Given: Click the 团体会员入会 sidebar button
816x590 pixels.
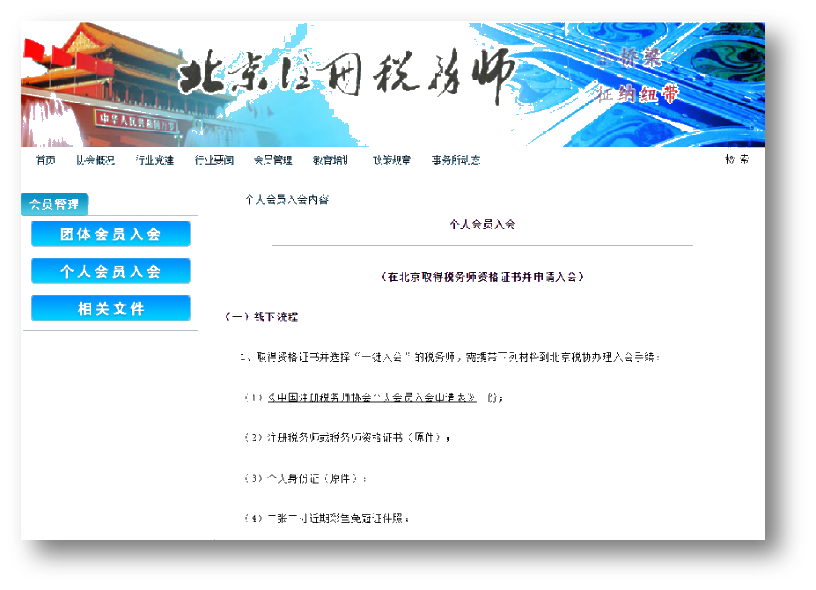Looking at the screenshot, I should 110,233.
